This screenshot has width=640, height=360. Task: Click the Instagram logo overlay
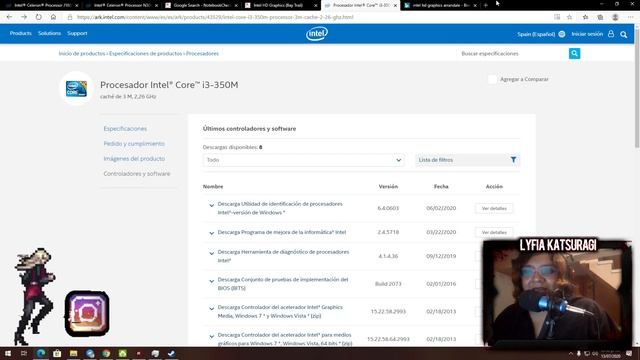point(87,313)
